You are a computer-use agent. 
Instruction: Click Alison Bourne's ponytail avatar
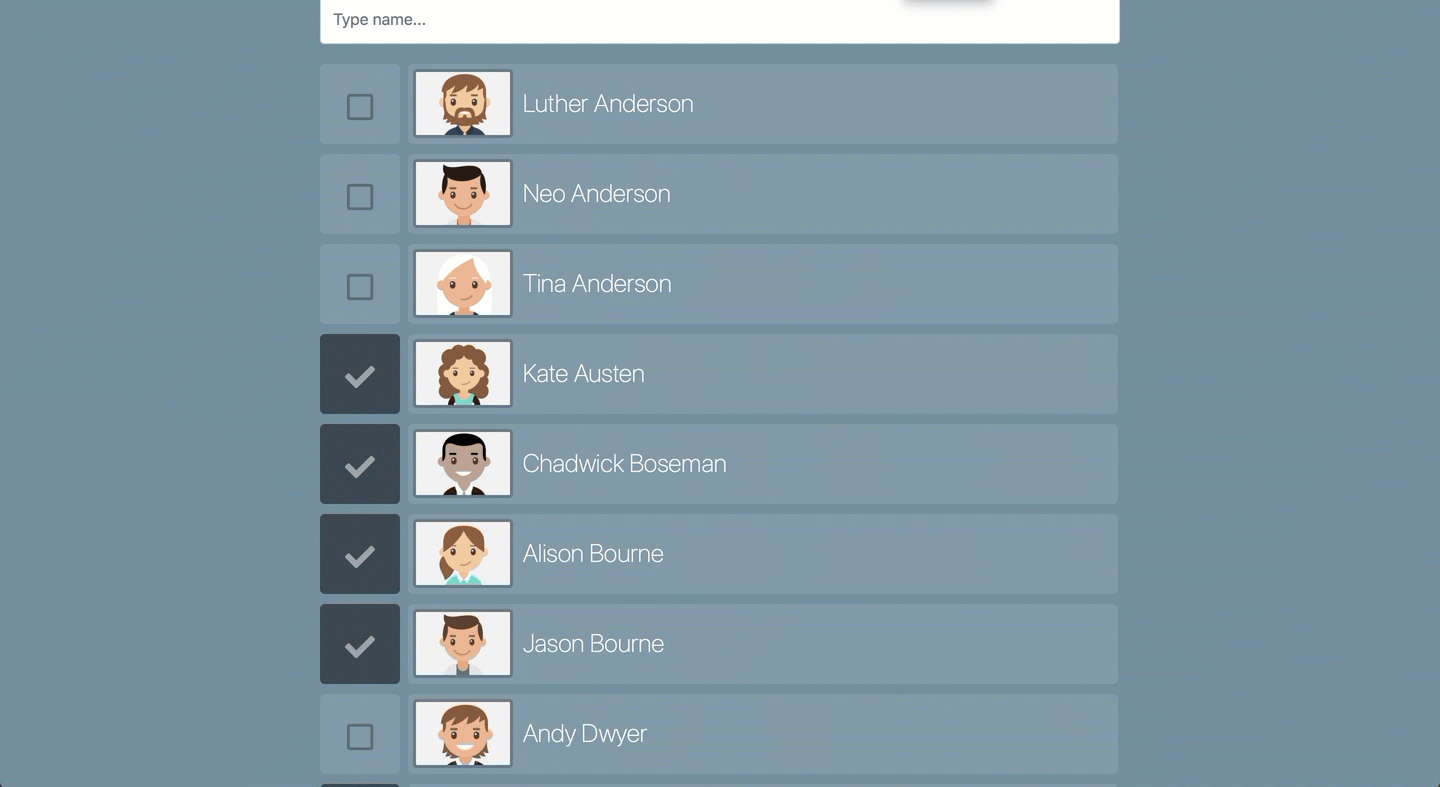(x=463, y=554)
